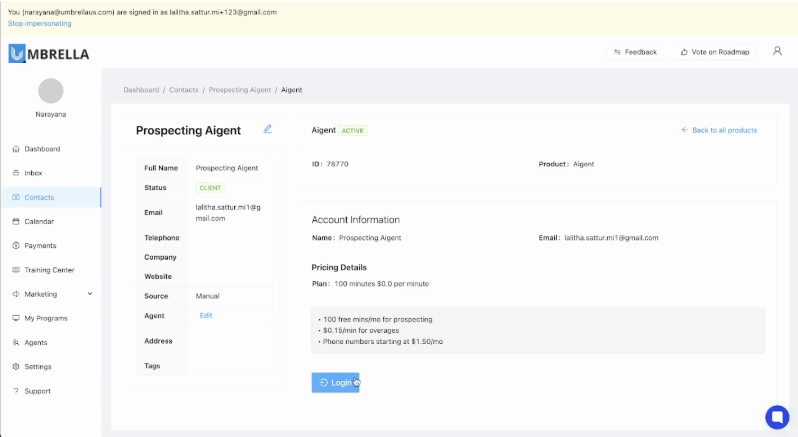Open the chat widget bubble
The width and height of the screenshot is (798, 437).
776,416
